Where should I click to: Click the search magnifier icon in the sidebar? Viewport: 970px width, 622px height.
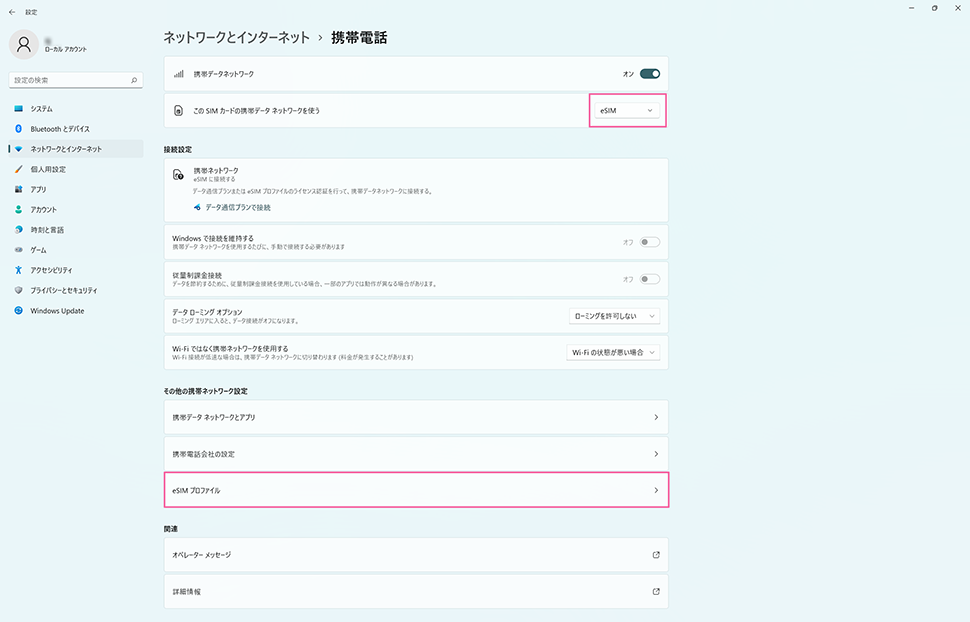pyautogui.click(x=135, y=80)
